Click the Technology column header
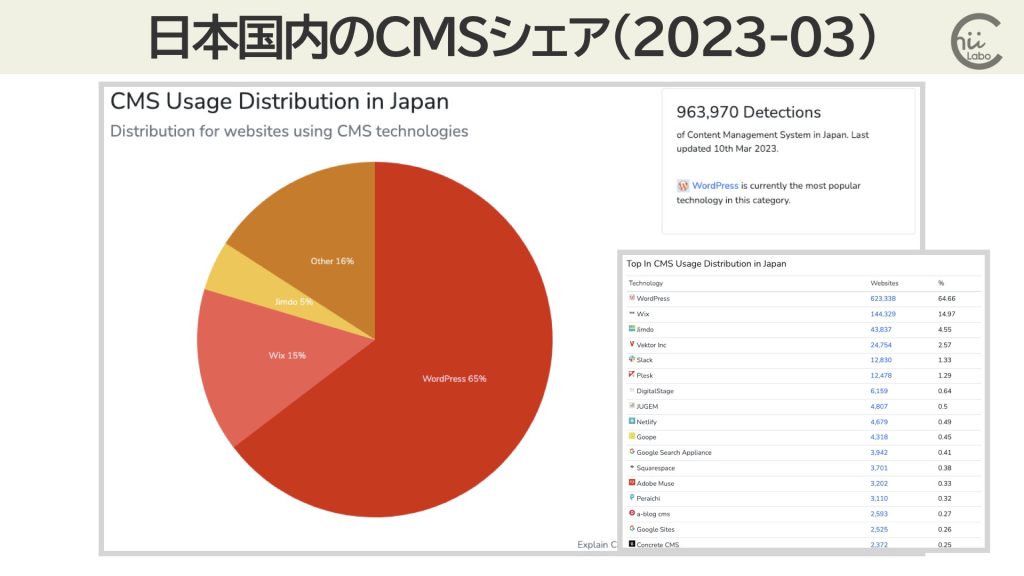1024x576 pixels. pyautogui.click(x=645, y=283)
